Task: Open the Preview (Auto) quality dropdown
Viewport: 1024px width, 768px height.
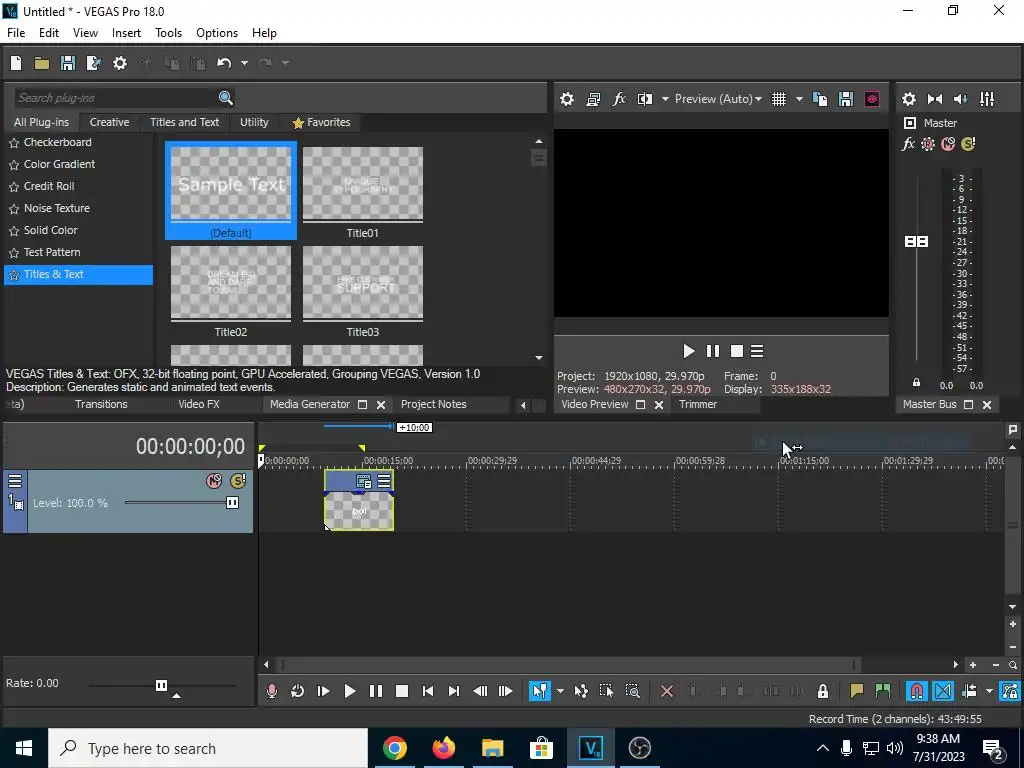Action: tap(718, 99)
